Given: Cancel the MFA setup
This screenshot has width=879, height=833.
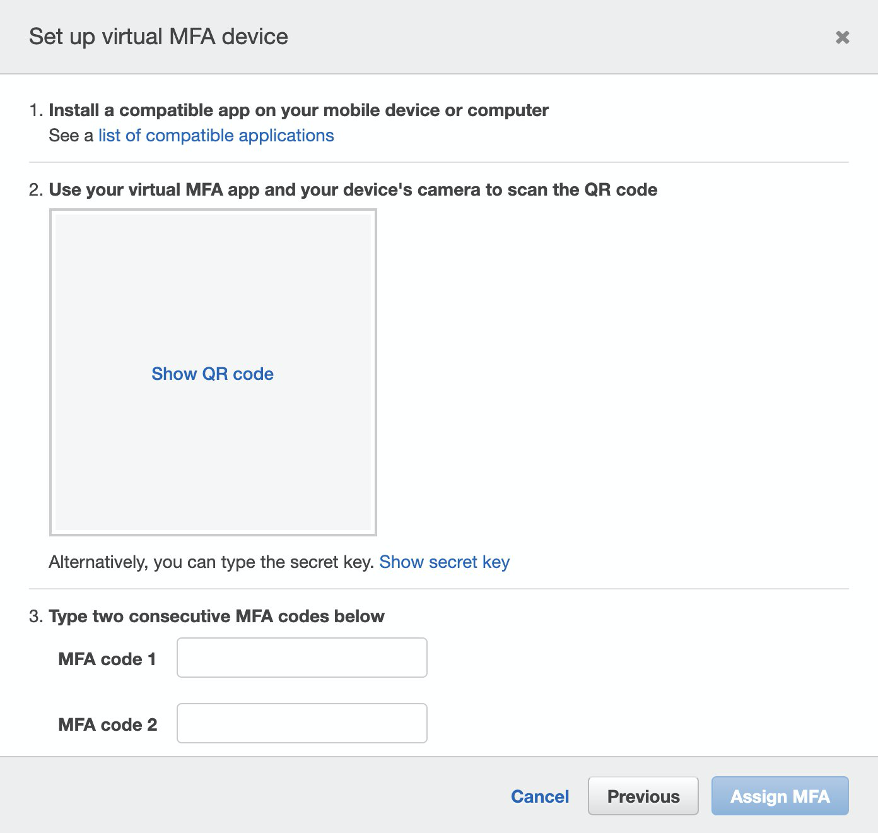Looking at the screenshot, I should pos(540,796).
